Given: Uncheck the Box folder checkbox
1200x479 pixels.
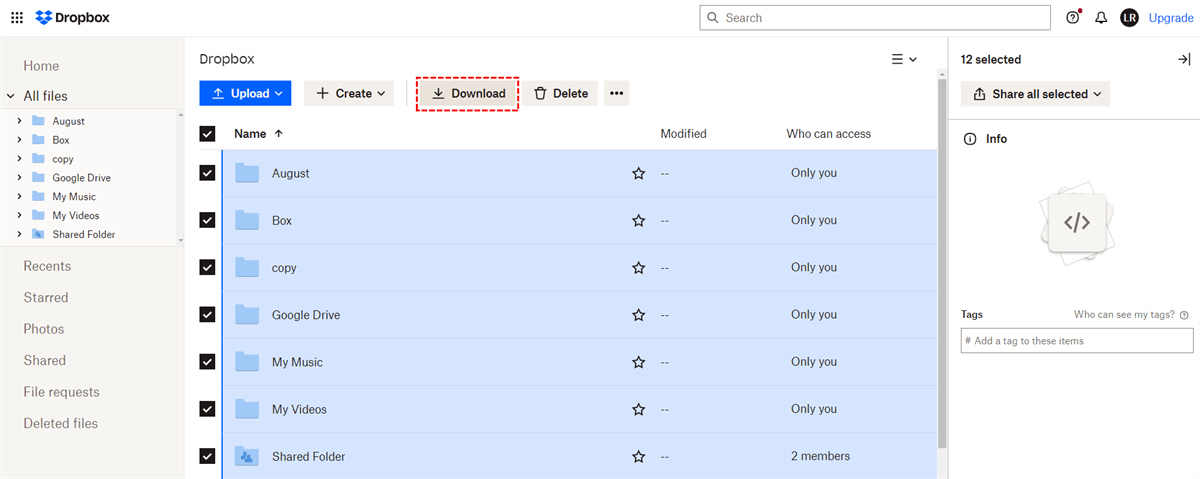Looking at the screenshot, I should tap(208, 220).
